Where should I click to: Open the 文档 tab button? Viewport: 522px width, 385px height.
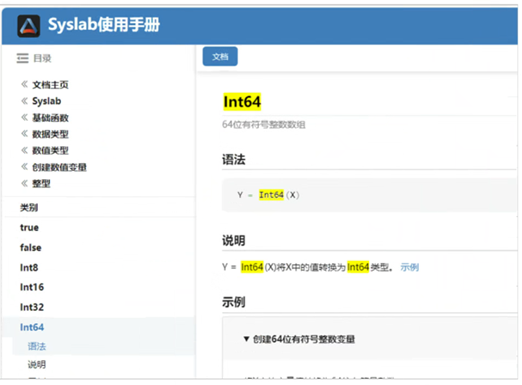point(220,57)
